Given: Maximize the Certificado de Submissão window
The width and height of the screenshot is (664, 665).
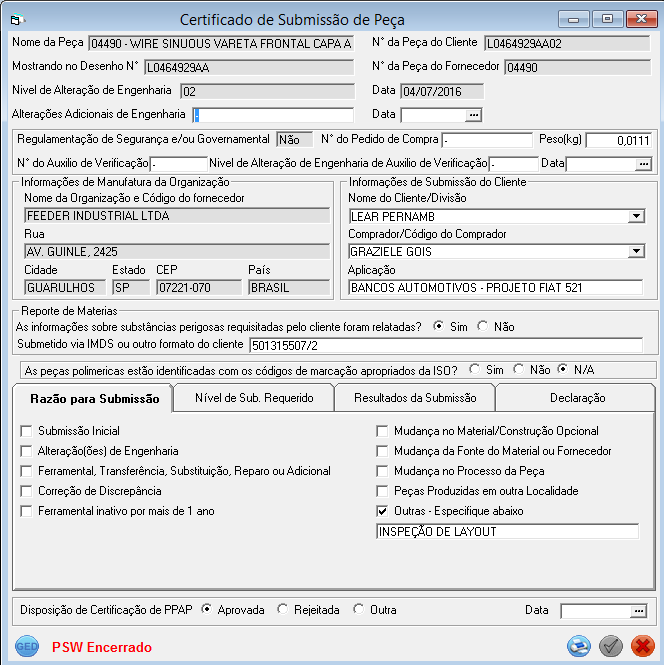Looking at the screenshot, I should tap(607, 19).
